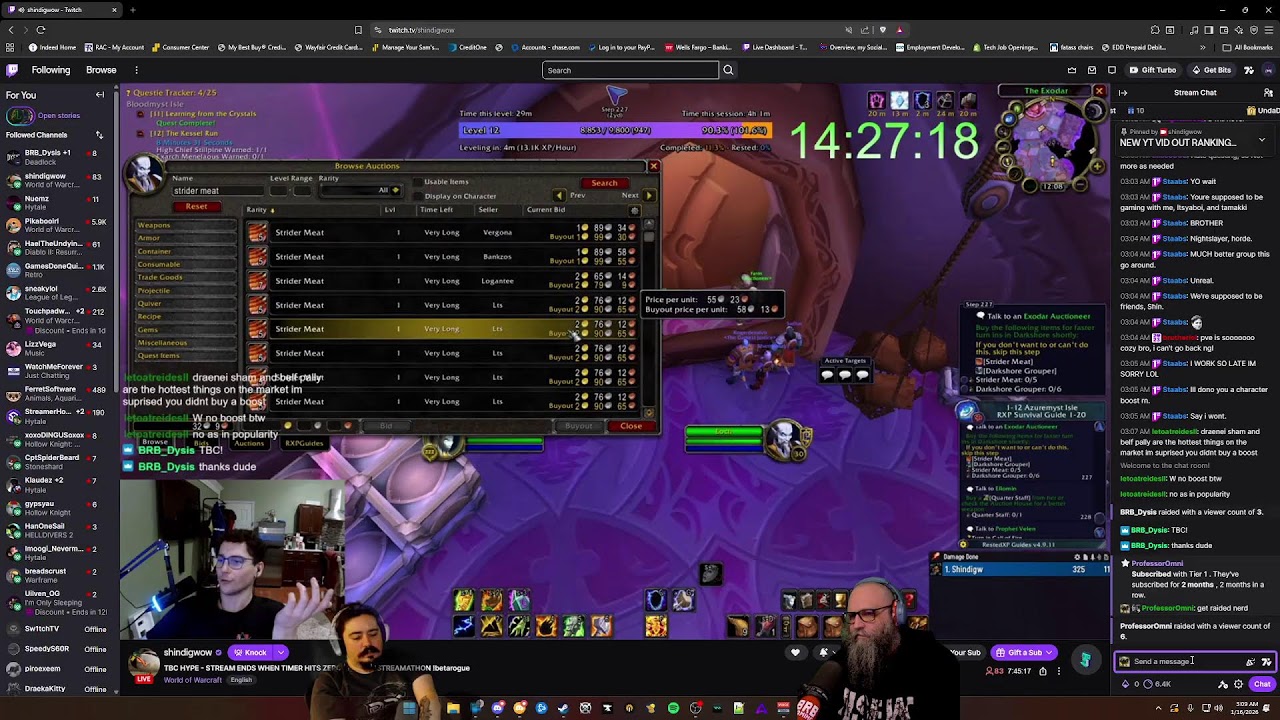The image size is (1280, 720).
Task: Click the Reset button in auction browser
Action: tap(196, 207)
